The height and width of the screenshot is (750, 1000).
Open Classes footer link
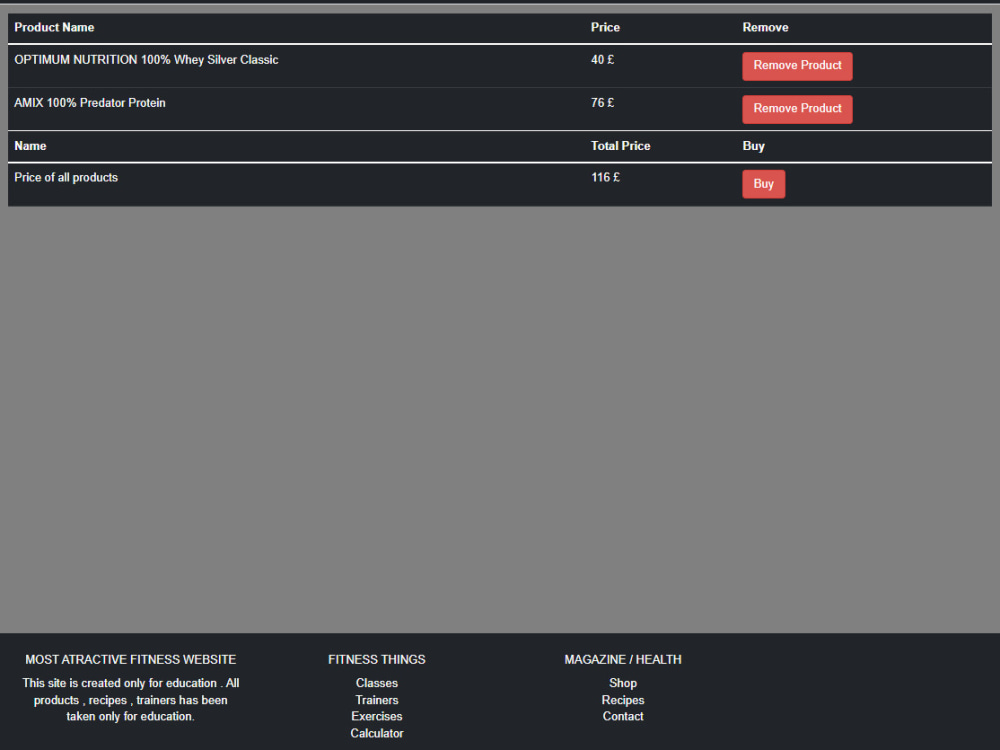tap(376, 683)
